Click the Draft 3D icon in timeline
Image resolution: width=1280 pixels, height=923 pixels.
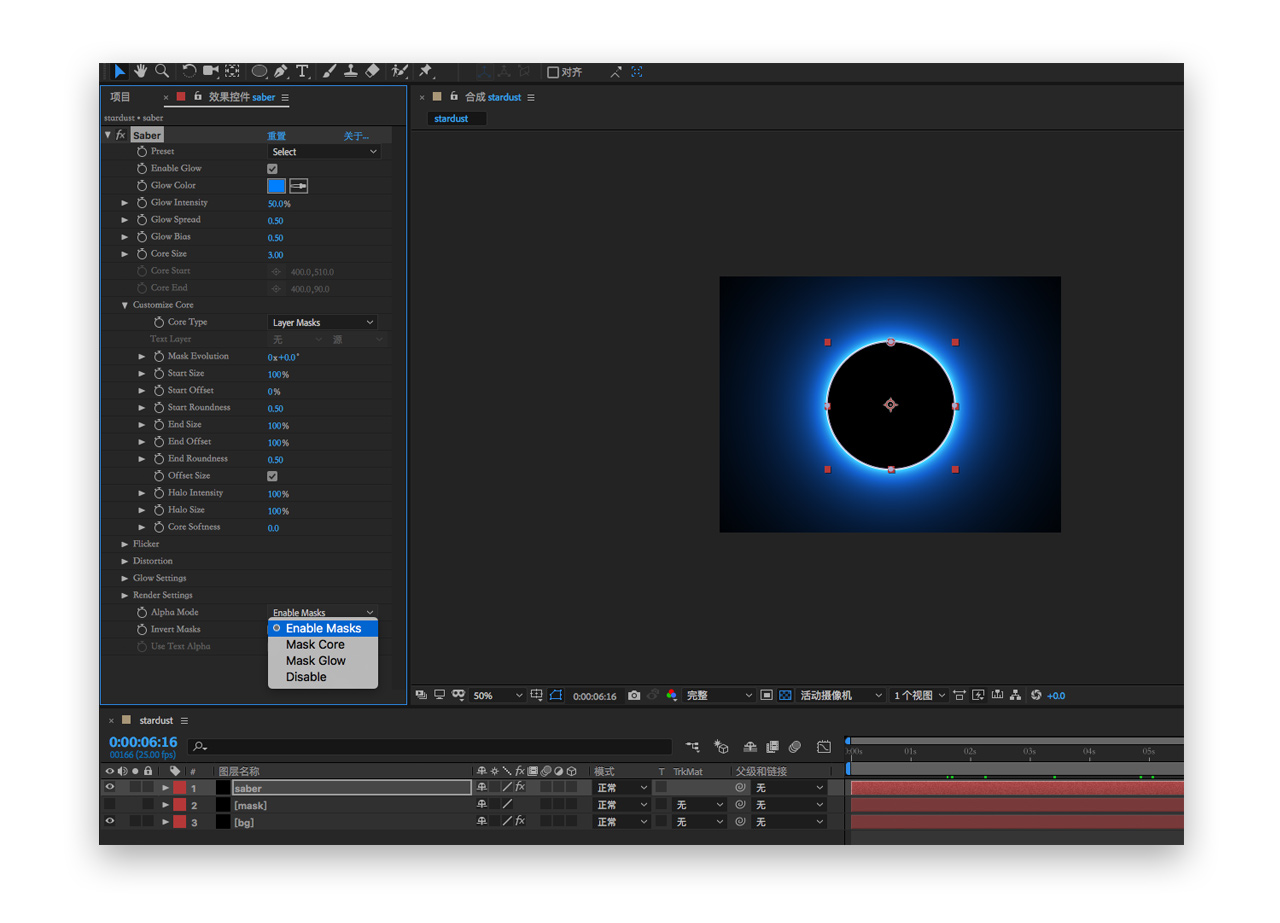(x=721, y=747)
